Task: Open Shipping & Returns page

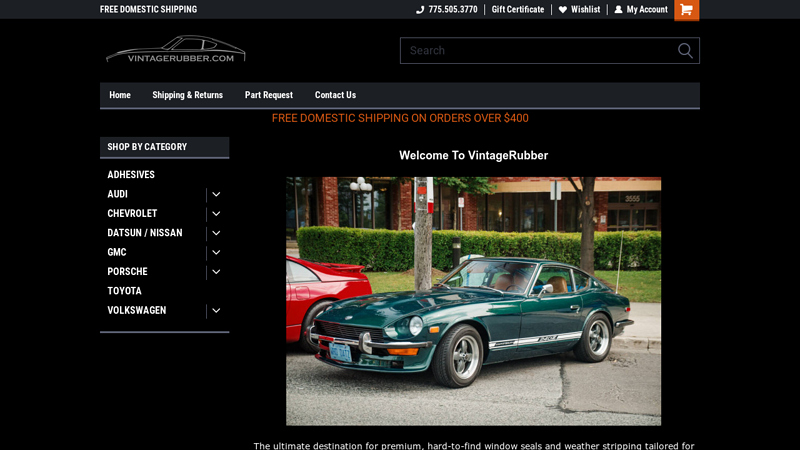Action: click(x=187, y=95)
